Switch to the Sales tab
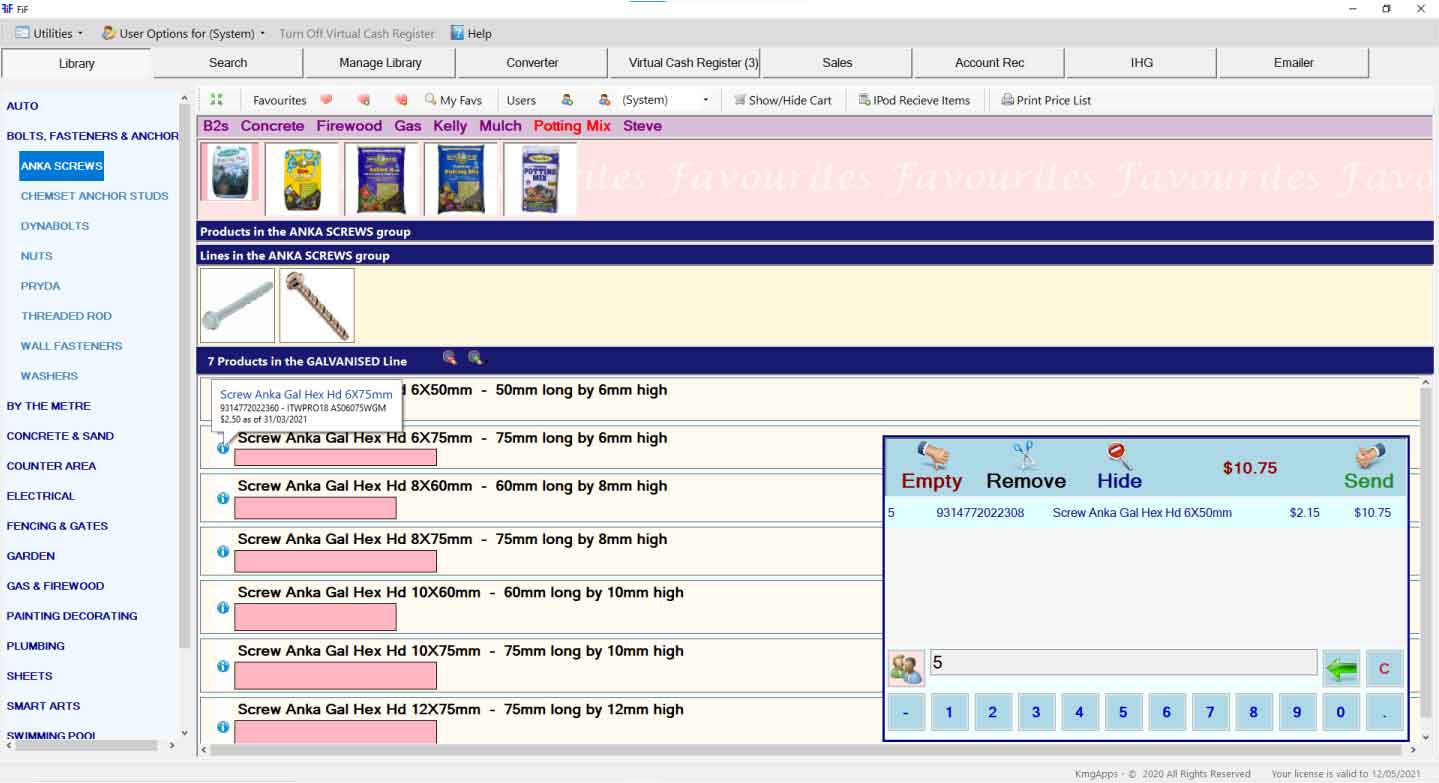The height and width of the screenshot is (783, 1439). (x=837, y=63)
